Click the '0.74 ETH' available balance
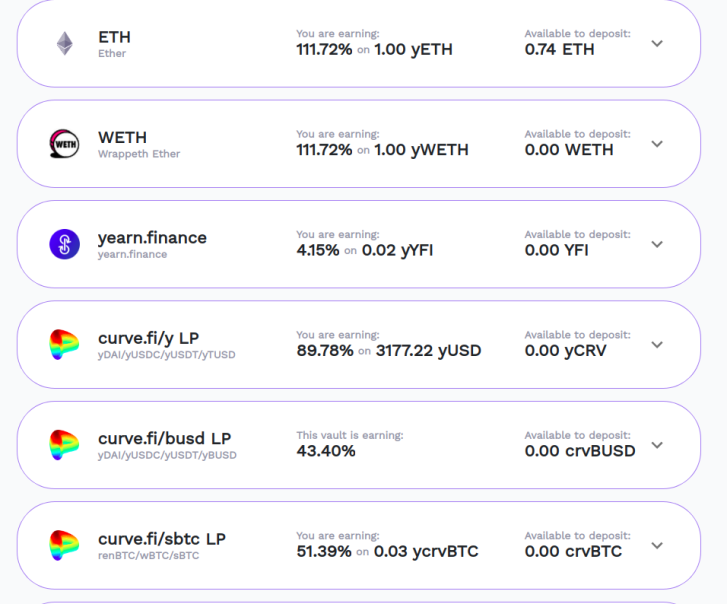Image resolution: width=727 pixels, height=604 pixels. pyautogui.click(x=560, y=49)
